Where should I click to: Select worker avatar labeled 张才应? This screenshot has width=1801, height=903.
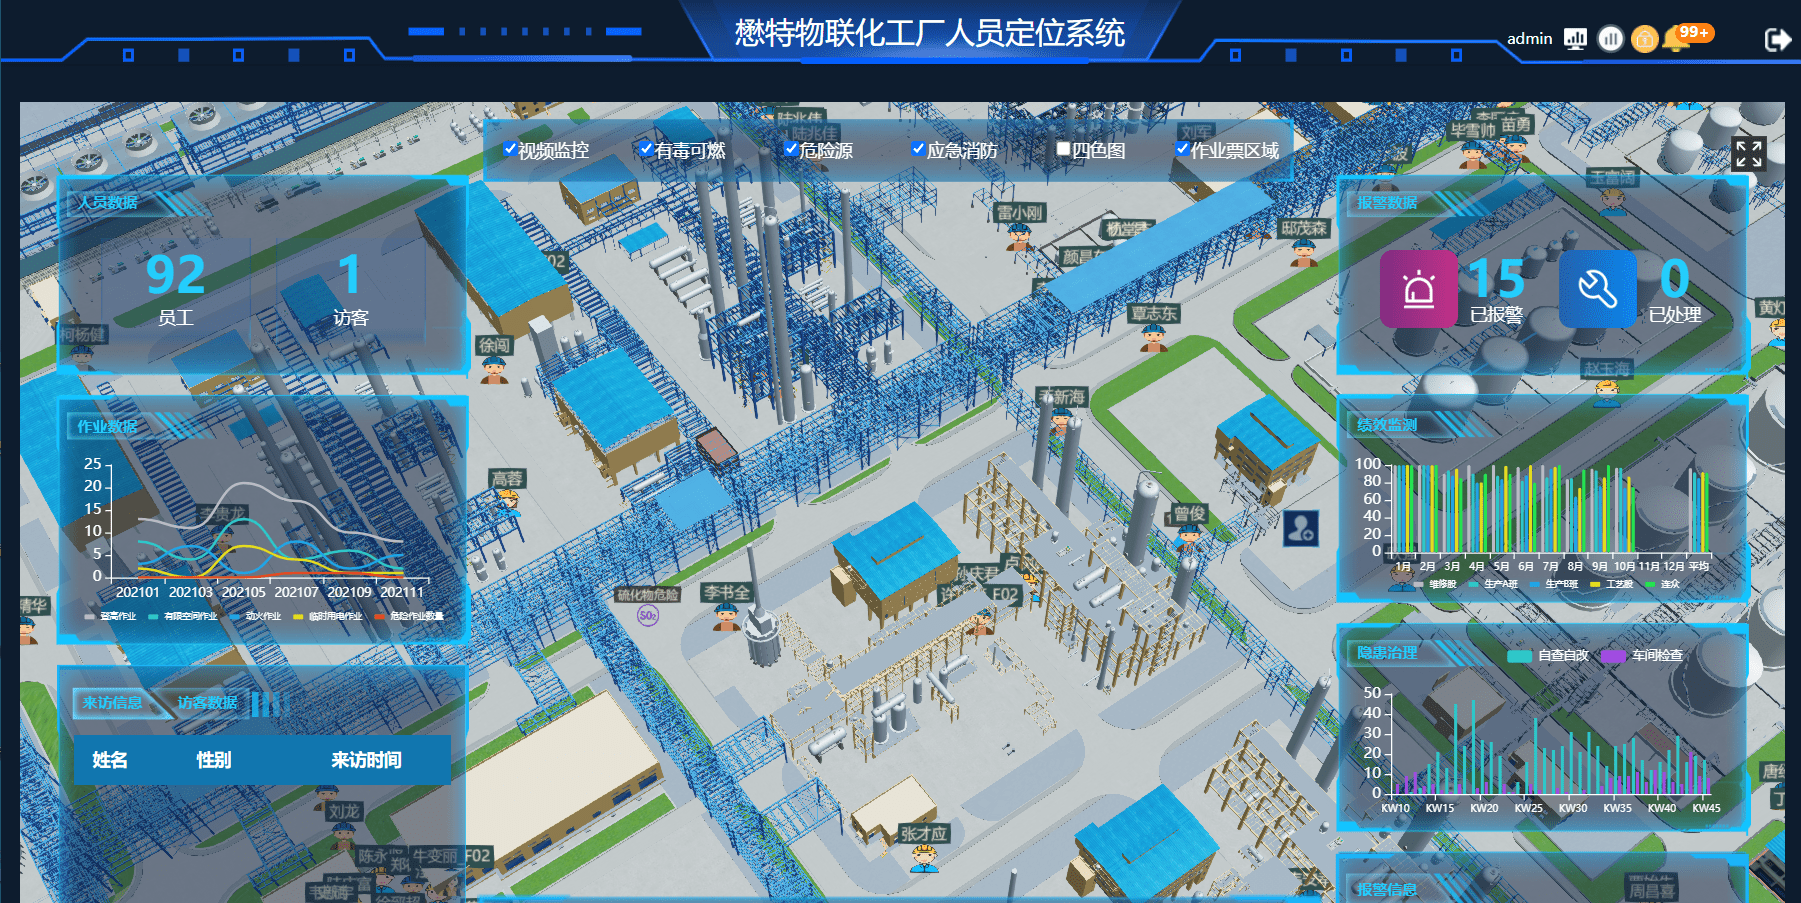click(924, 858)
